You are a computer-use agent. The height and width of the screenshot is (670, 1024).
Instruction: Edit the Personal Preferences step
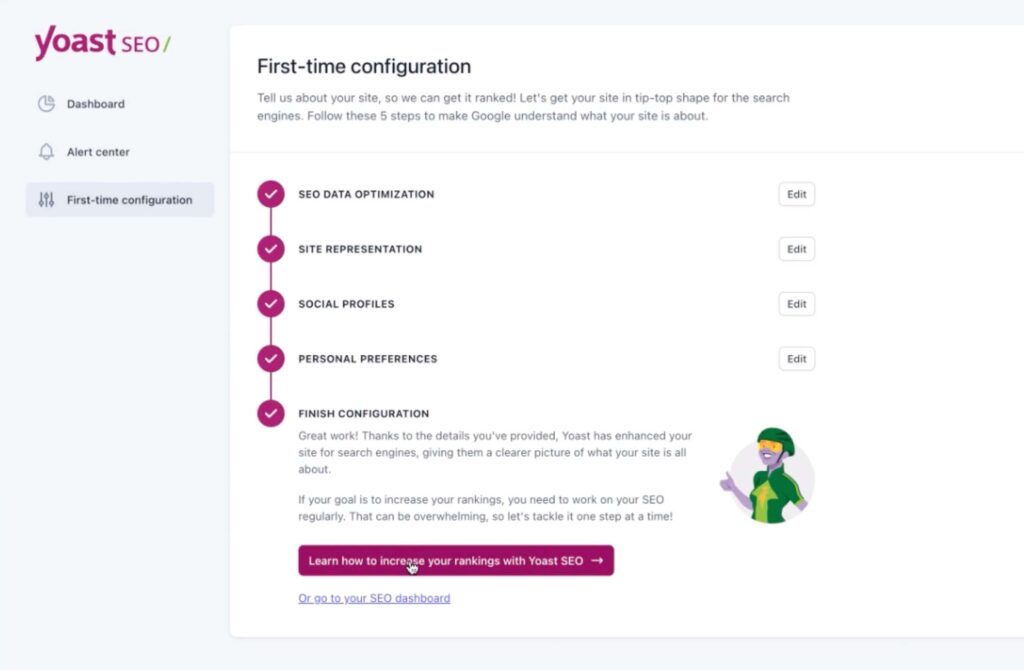click(x=796, y=359)
